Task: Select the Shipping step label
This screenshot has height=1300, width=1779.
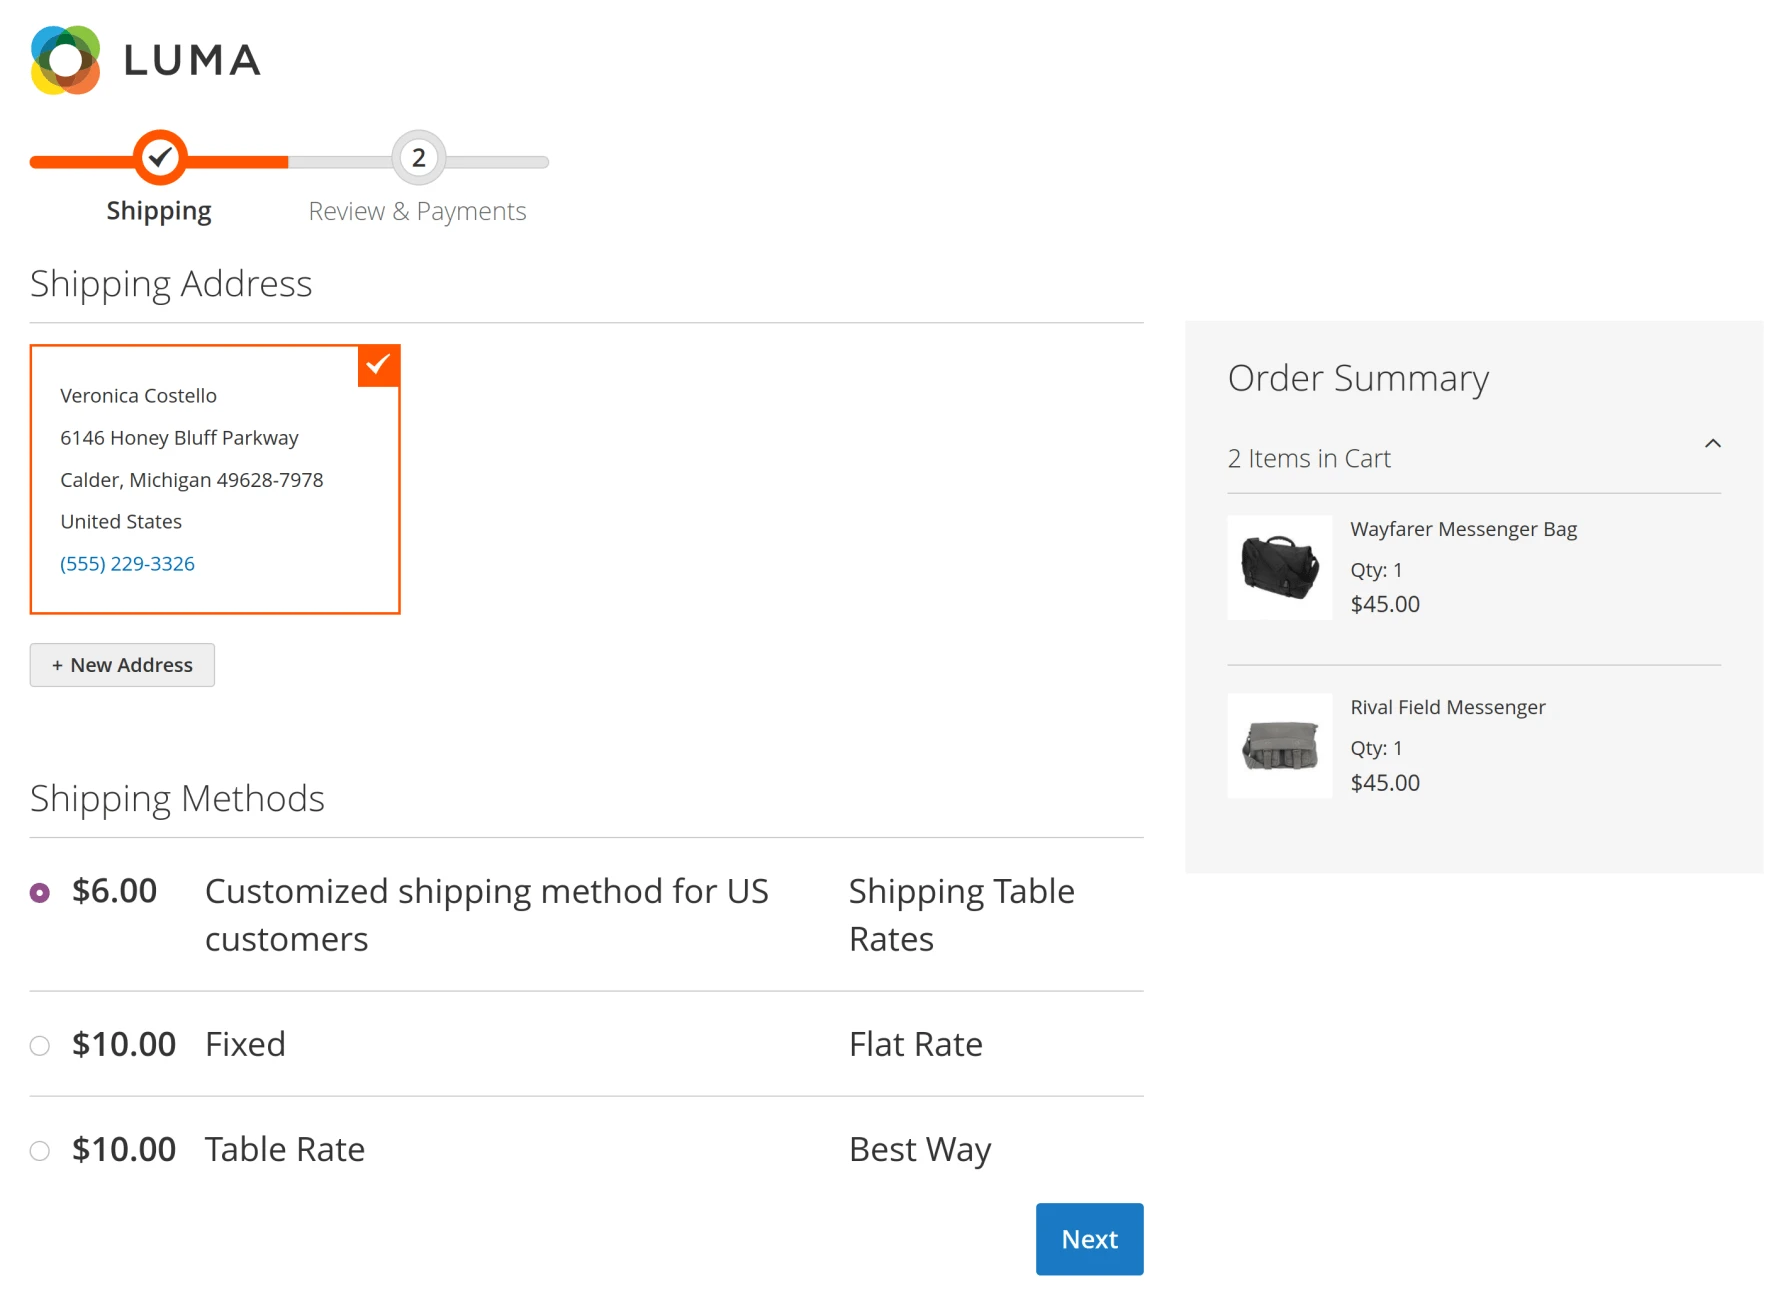Action: pyautogui.click(x=159, y=210)
